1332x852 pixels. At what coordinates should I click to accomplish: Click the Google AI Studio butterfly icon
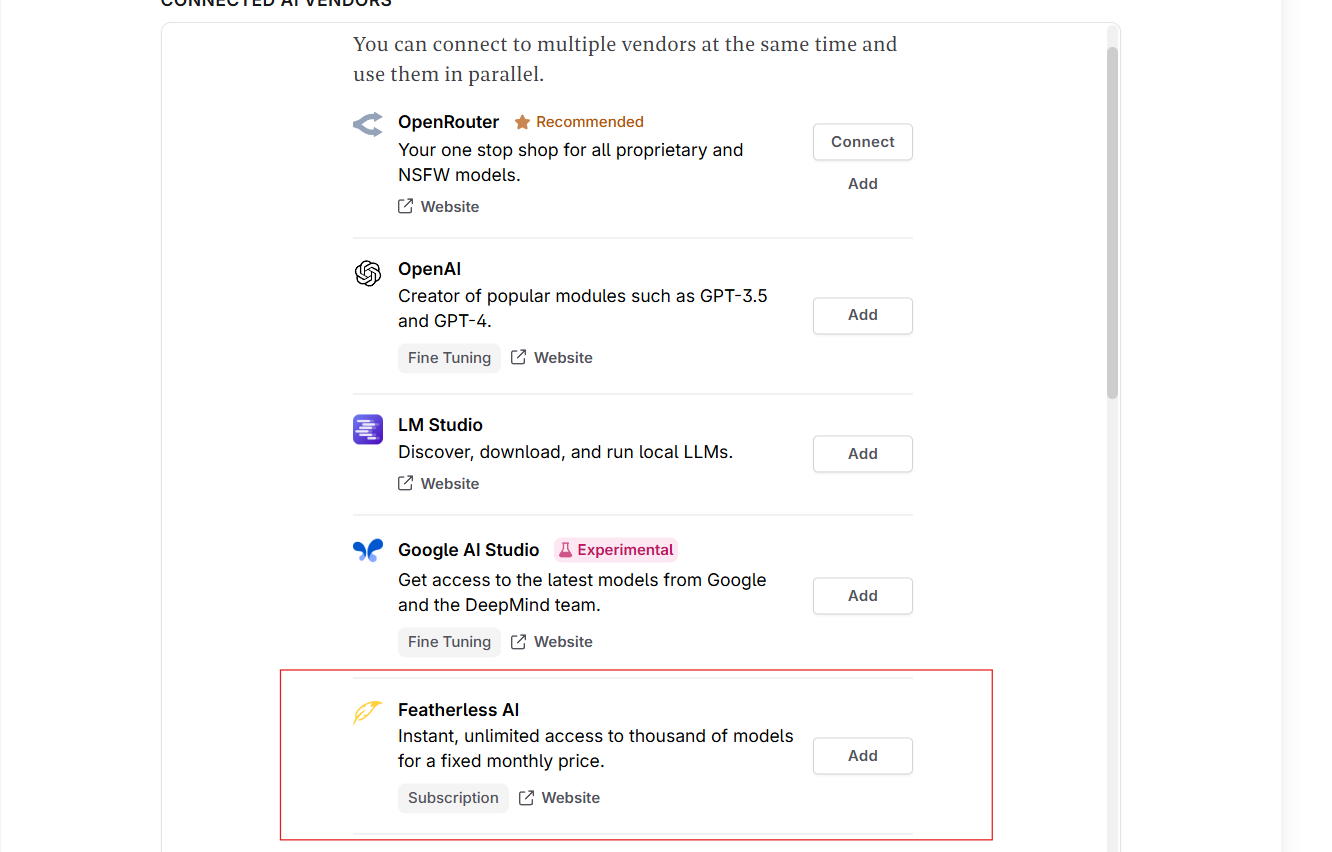tap(368, 550)
